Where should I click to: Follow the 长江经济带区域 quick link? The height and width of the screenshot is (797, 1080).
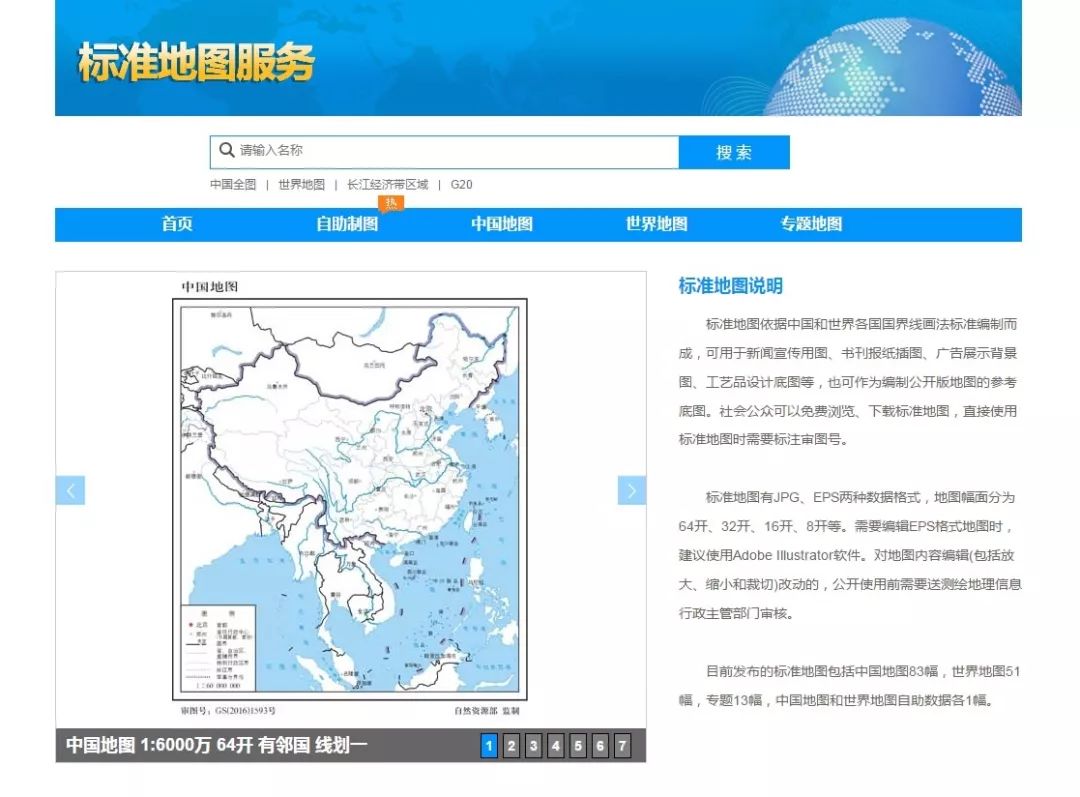coord(388,185)
